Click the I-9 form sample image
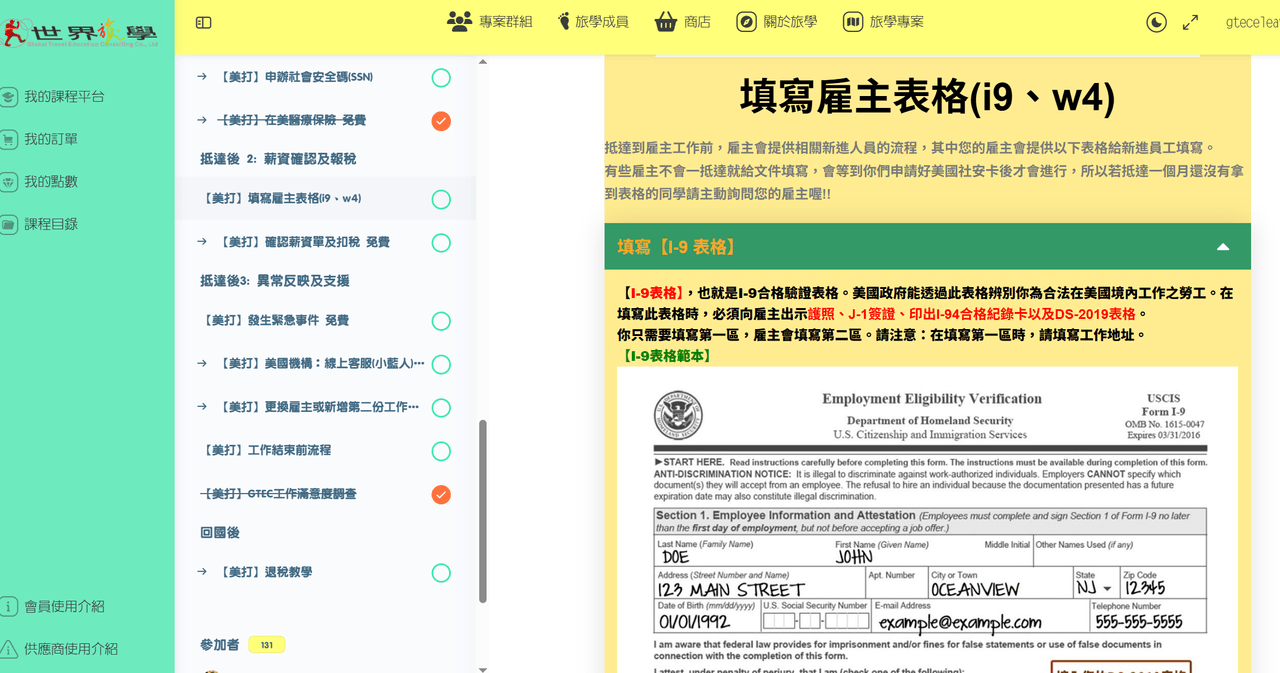 (x=927, y=520)
